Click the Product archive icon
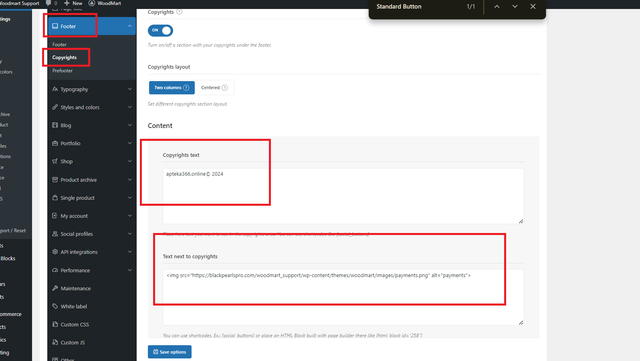 pyautogui.click(x=55, y=180)
